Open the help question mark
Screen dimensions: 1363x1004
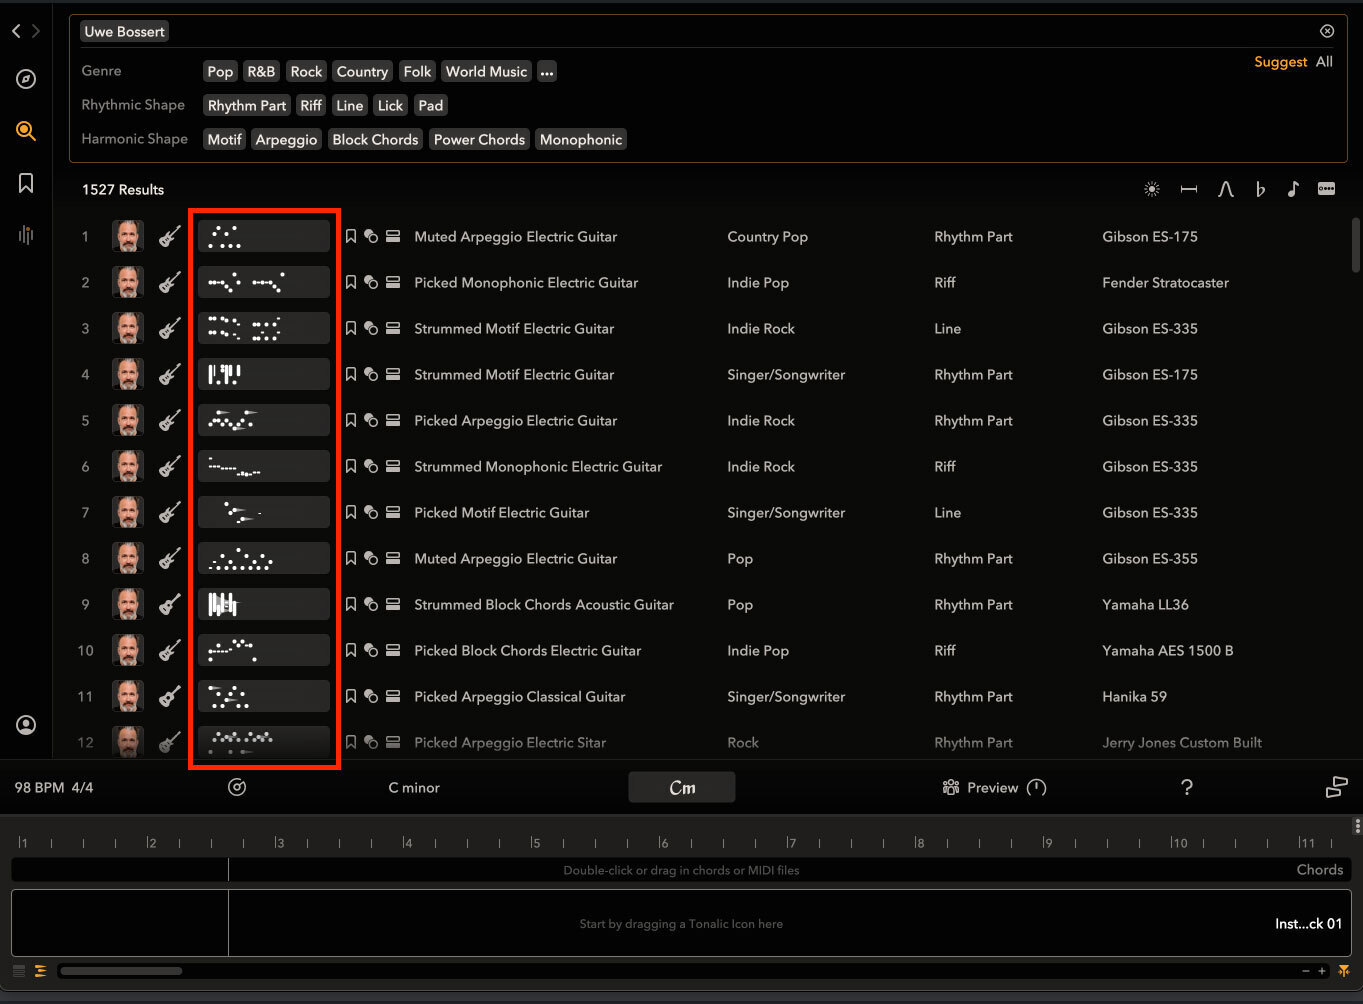pyautogui.click(x=1186, y=788)
